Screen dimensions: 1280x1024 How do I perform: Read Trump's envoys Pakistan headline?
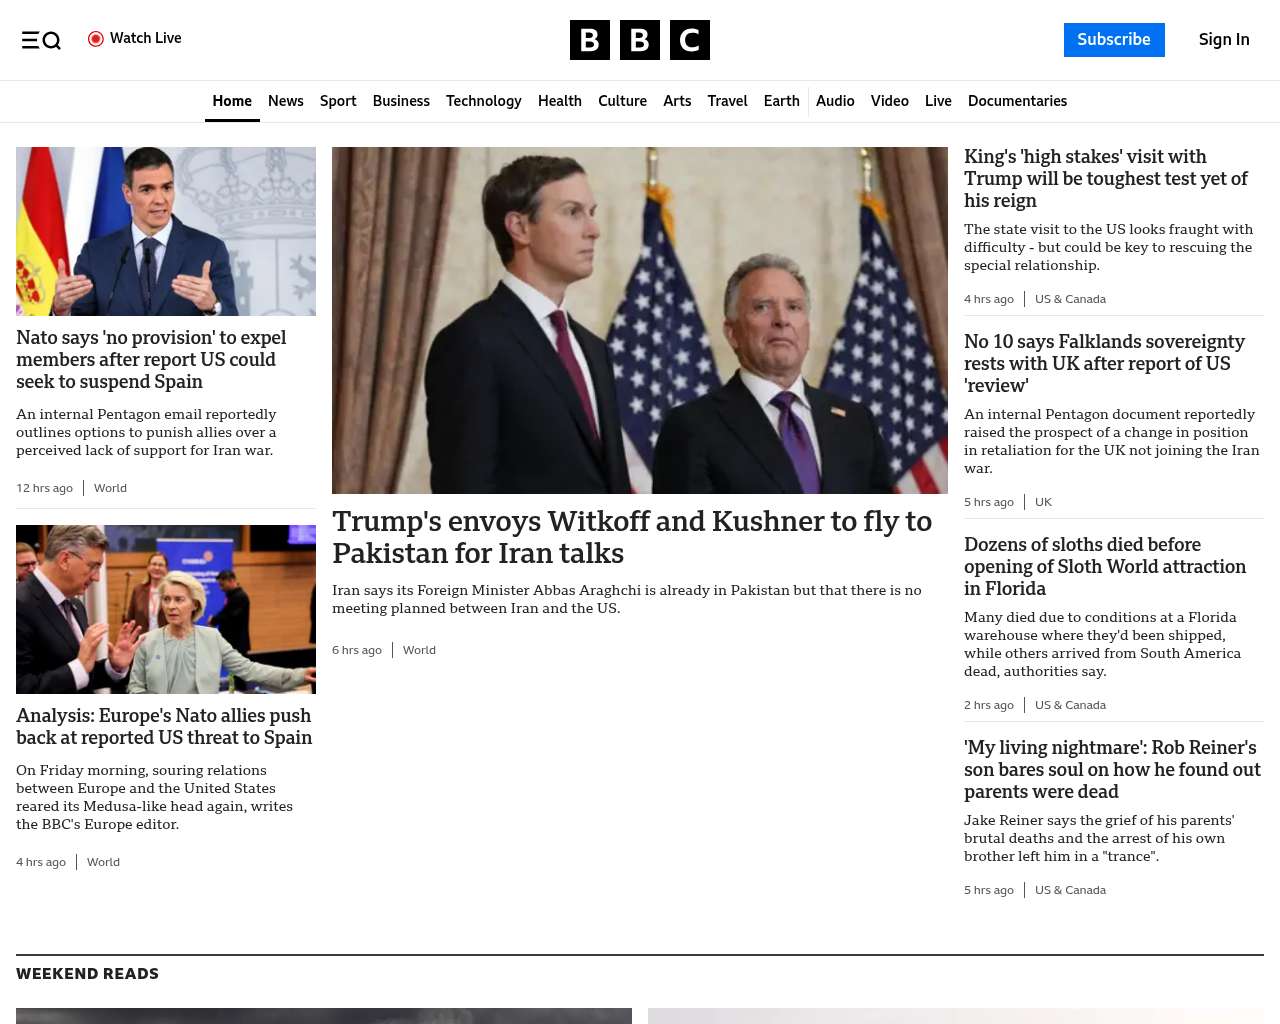631,537
